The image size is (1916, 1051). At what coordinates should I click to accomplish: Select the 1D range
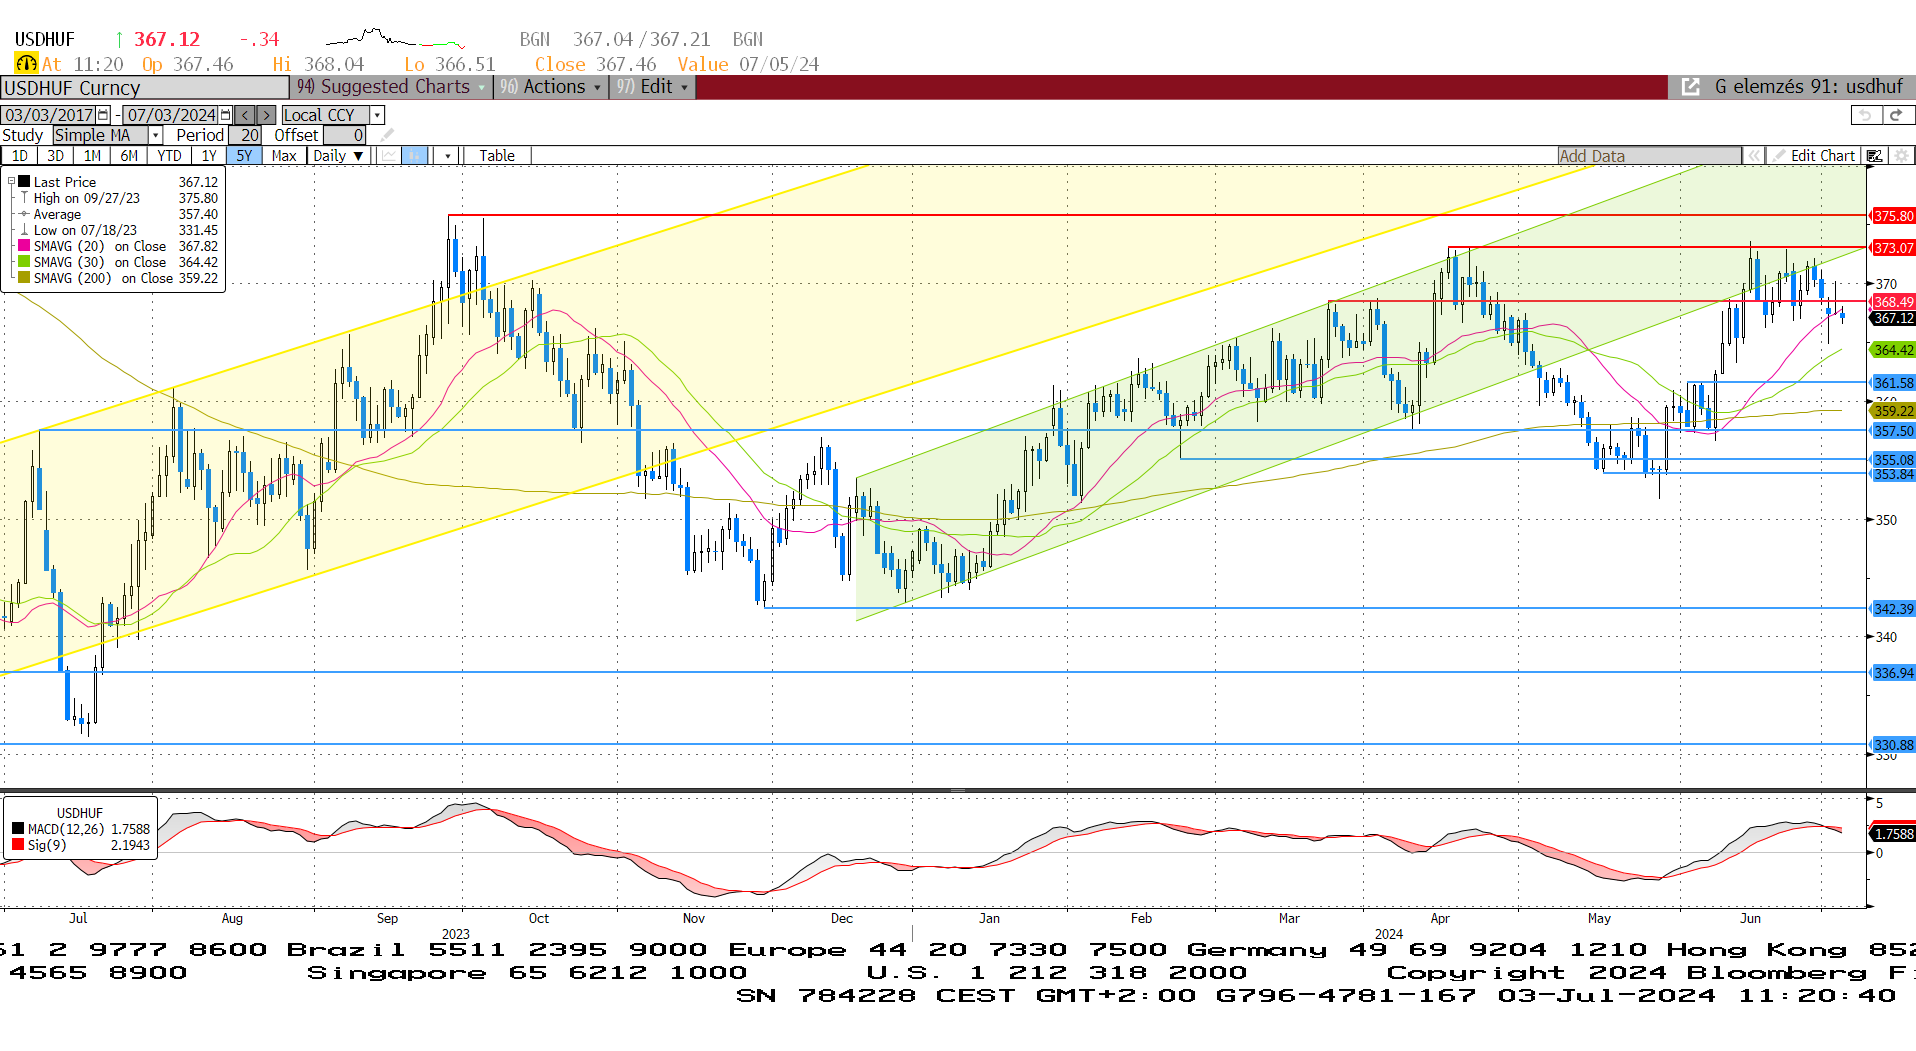20,155
